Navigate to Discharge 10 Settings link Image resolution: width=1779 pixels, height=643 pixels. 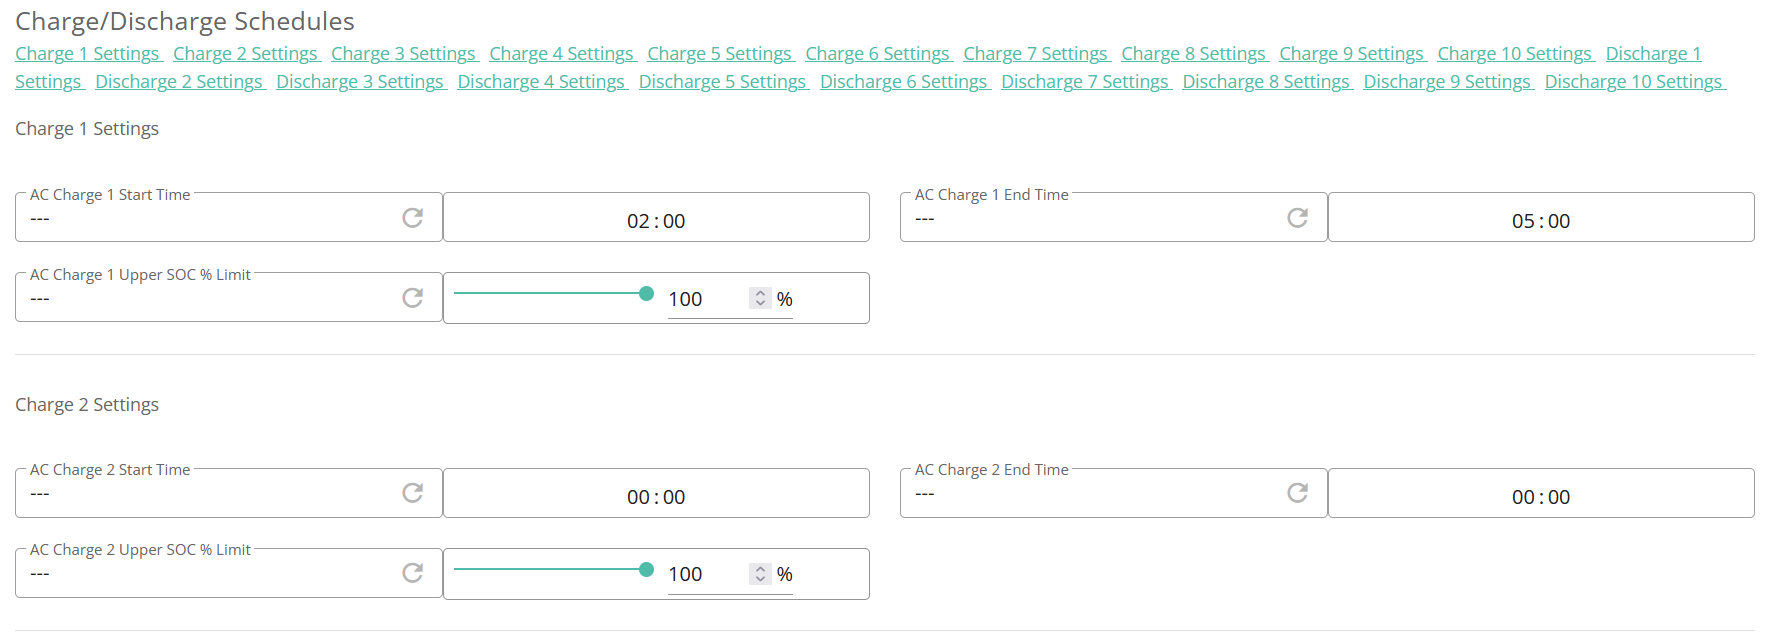click(1635, 82)
